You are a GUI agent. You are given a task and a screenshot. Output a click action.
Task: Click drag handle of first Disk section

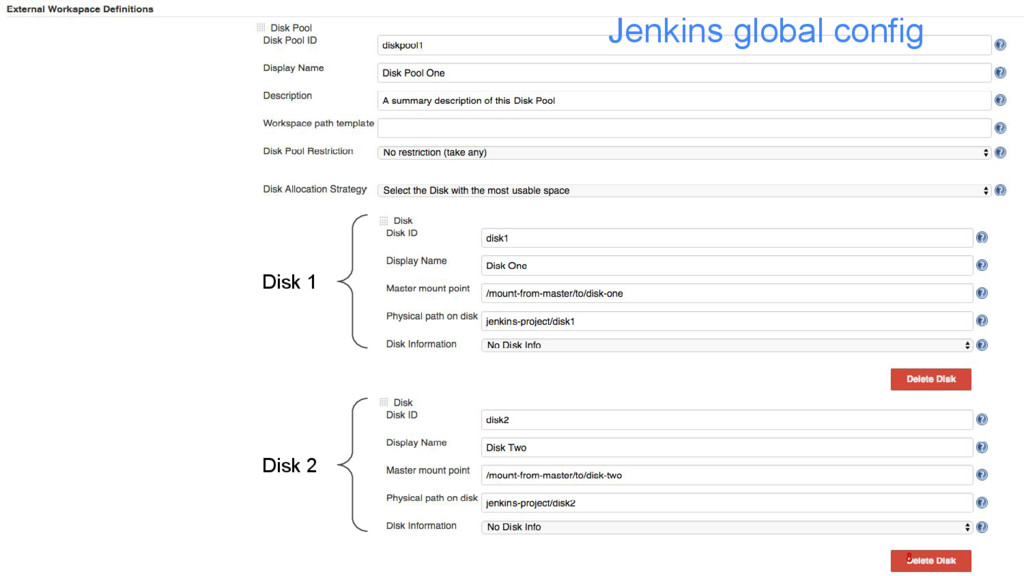(x=384, y=221)
